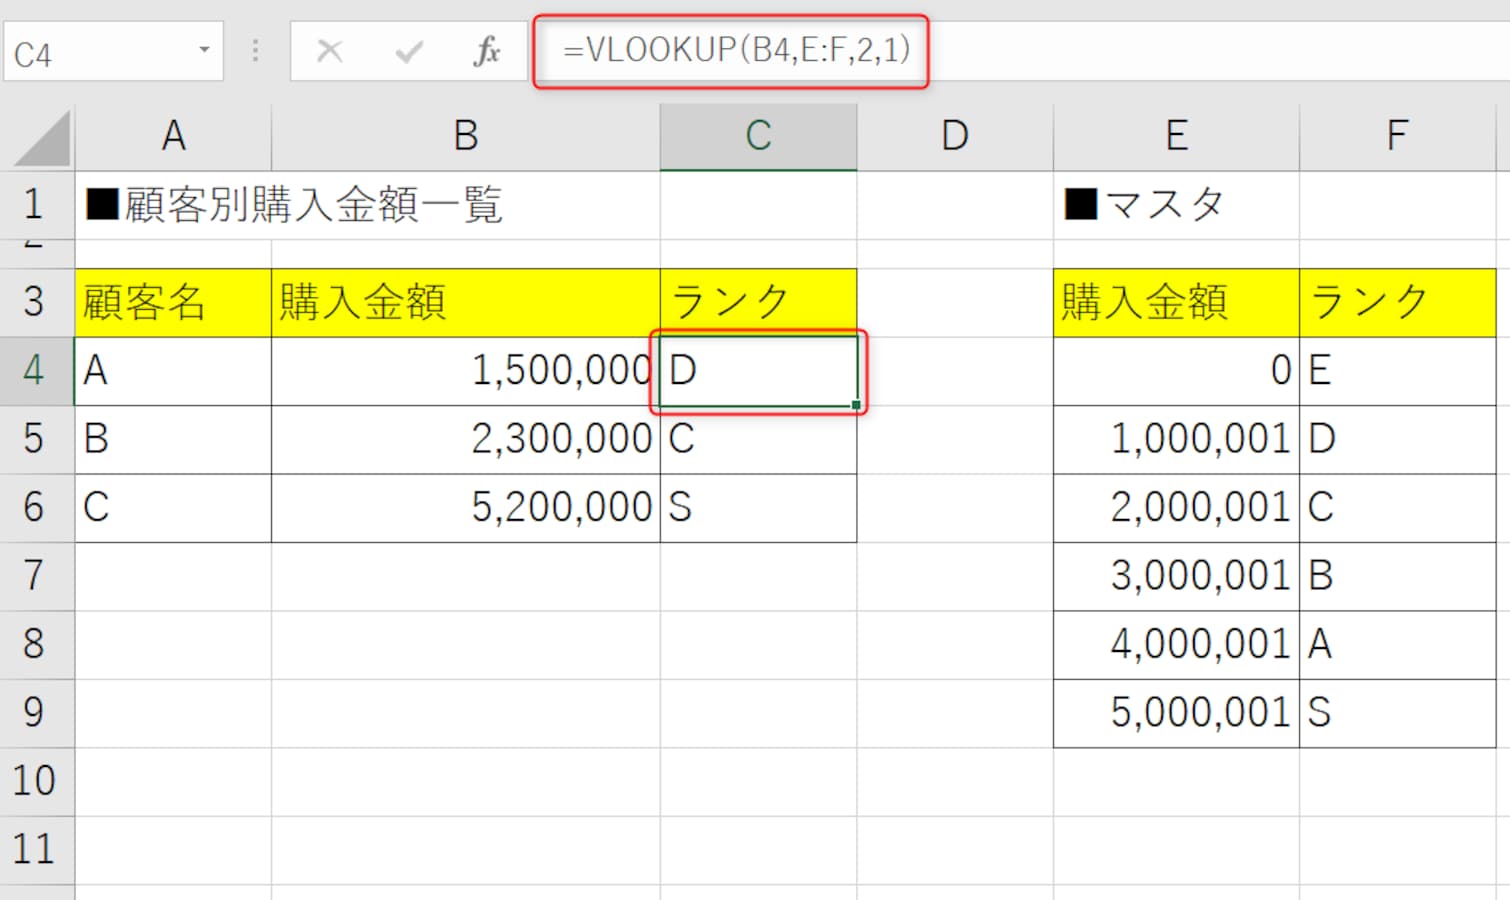The height and width of the screenshot is (900, 1510).
Task: Click master rank cell A in column F
Action: pos(1398,645)
